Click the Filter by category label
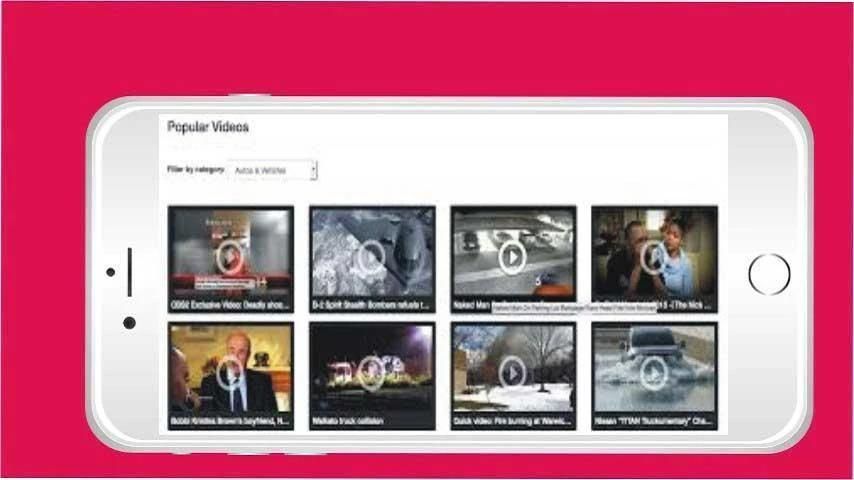This screenshot has width=854, height=480. [x=195, y=170]
